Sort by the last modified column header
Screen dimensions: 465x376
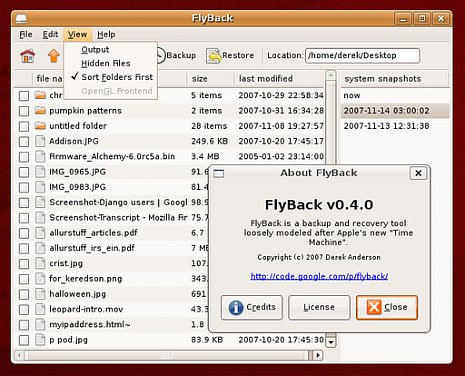[x=279, y=79]
